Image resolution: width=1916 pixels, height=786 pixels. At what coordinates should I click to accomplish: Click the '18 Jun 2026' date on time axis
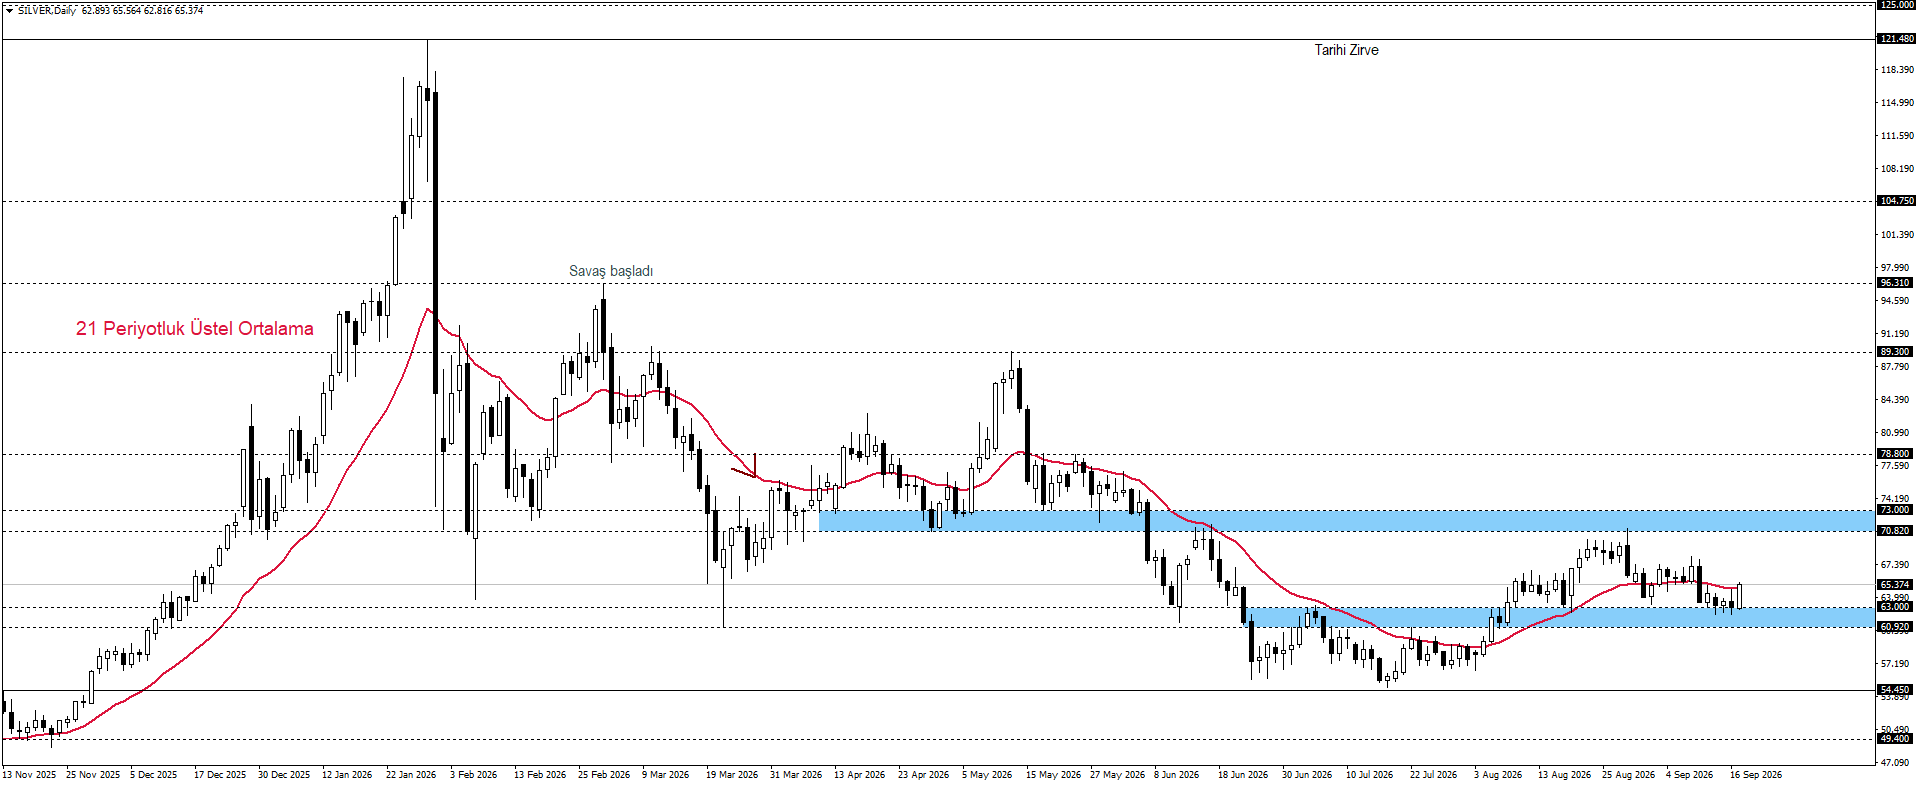[x=1243, y=775]
